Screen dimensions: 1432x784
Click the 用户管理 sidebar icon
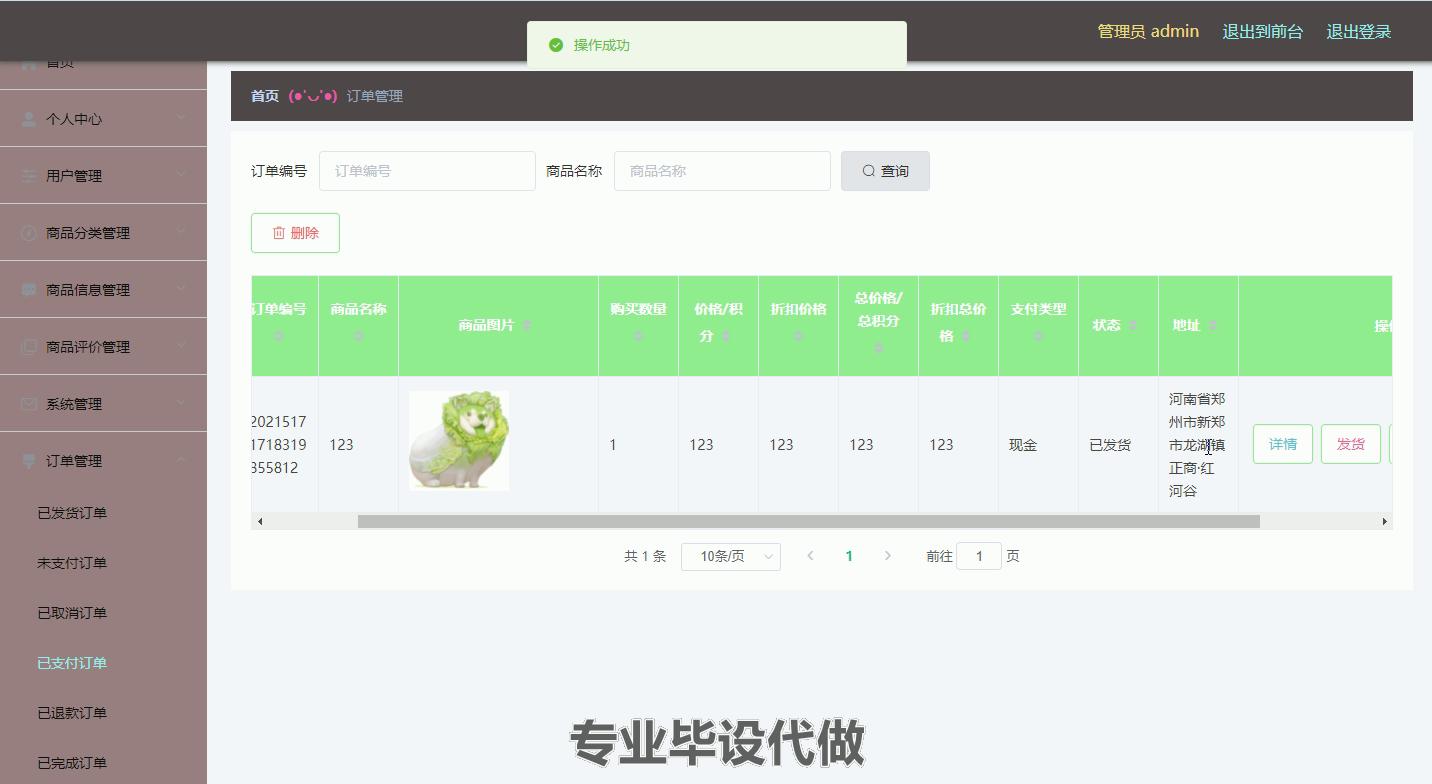28,176
